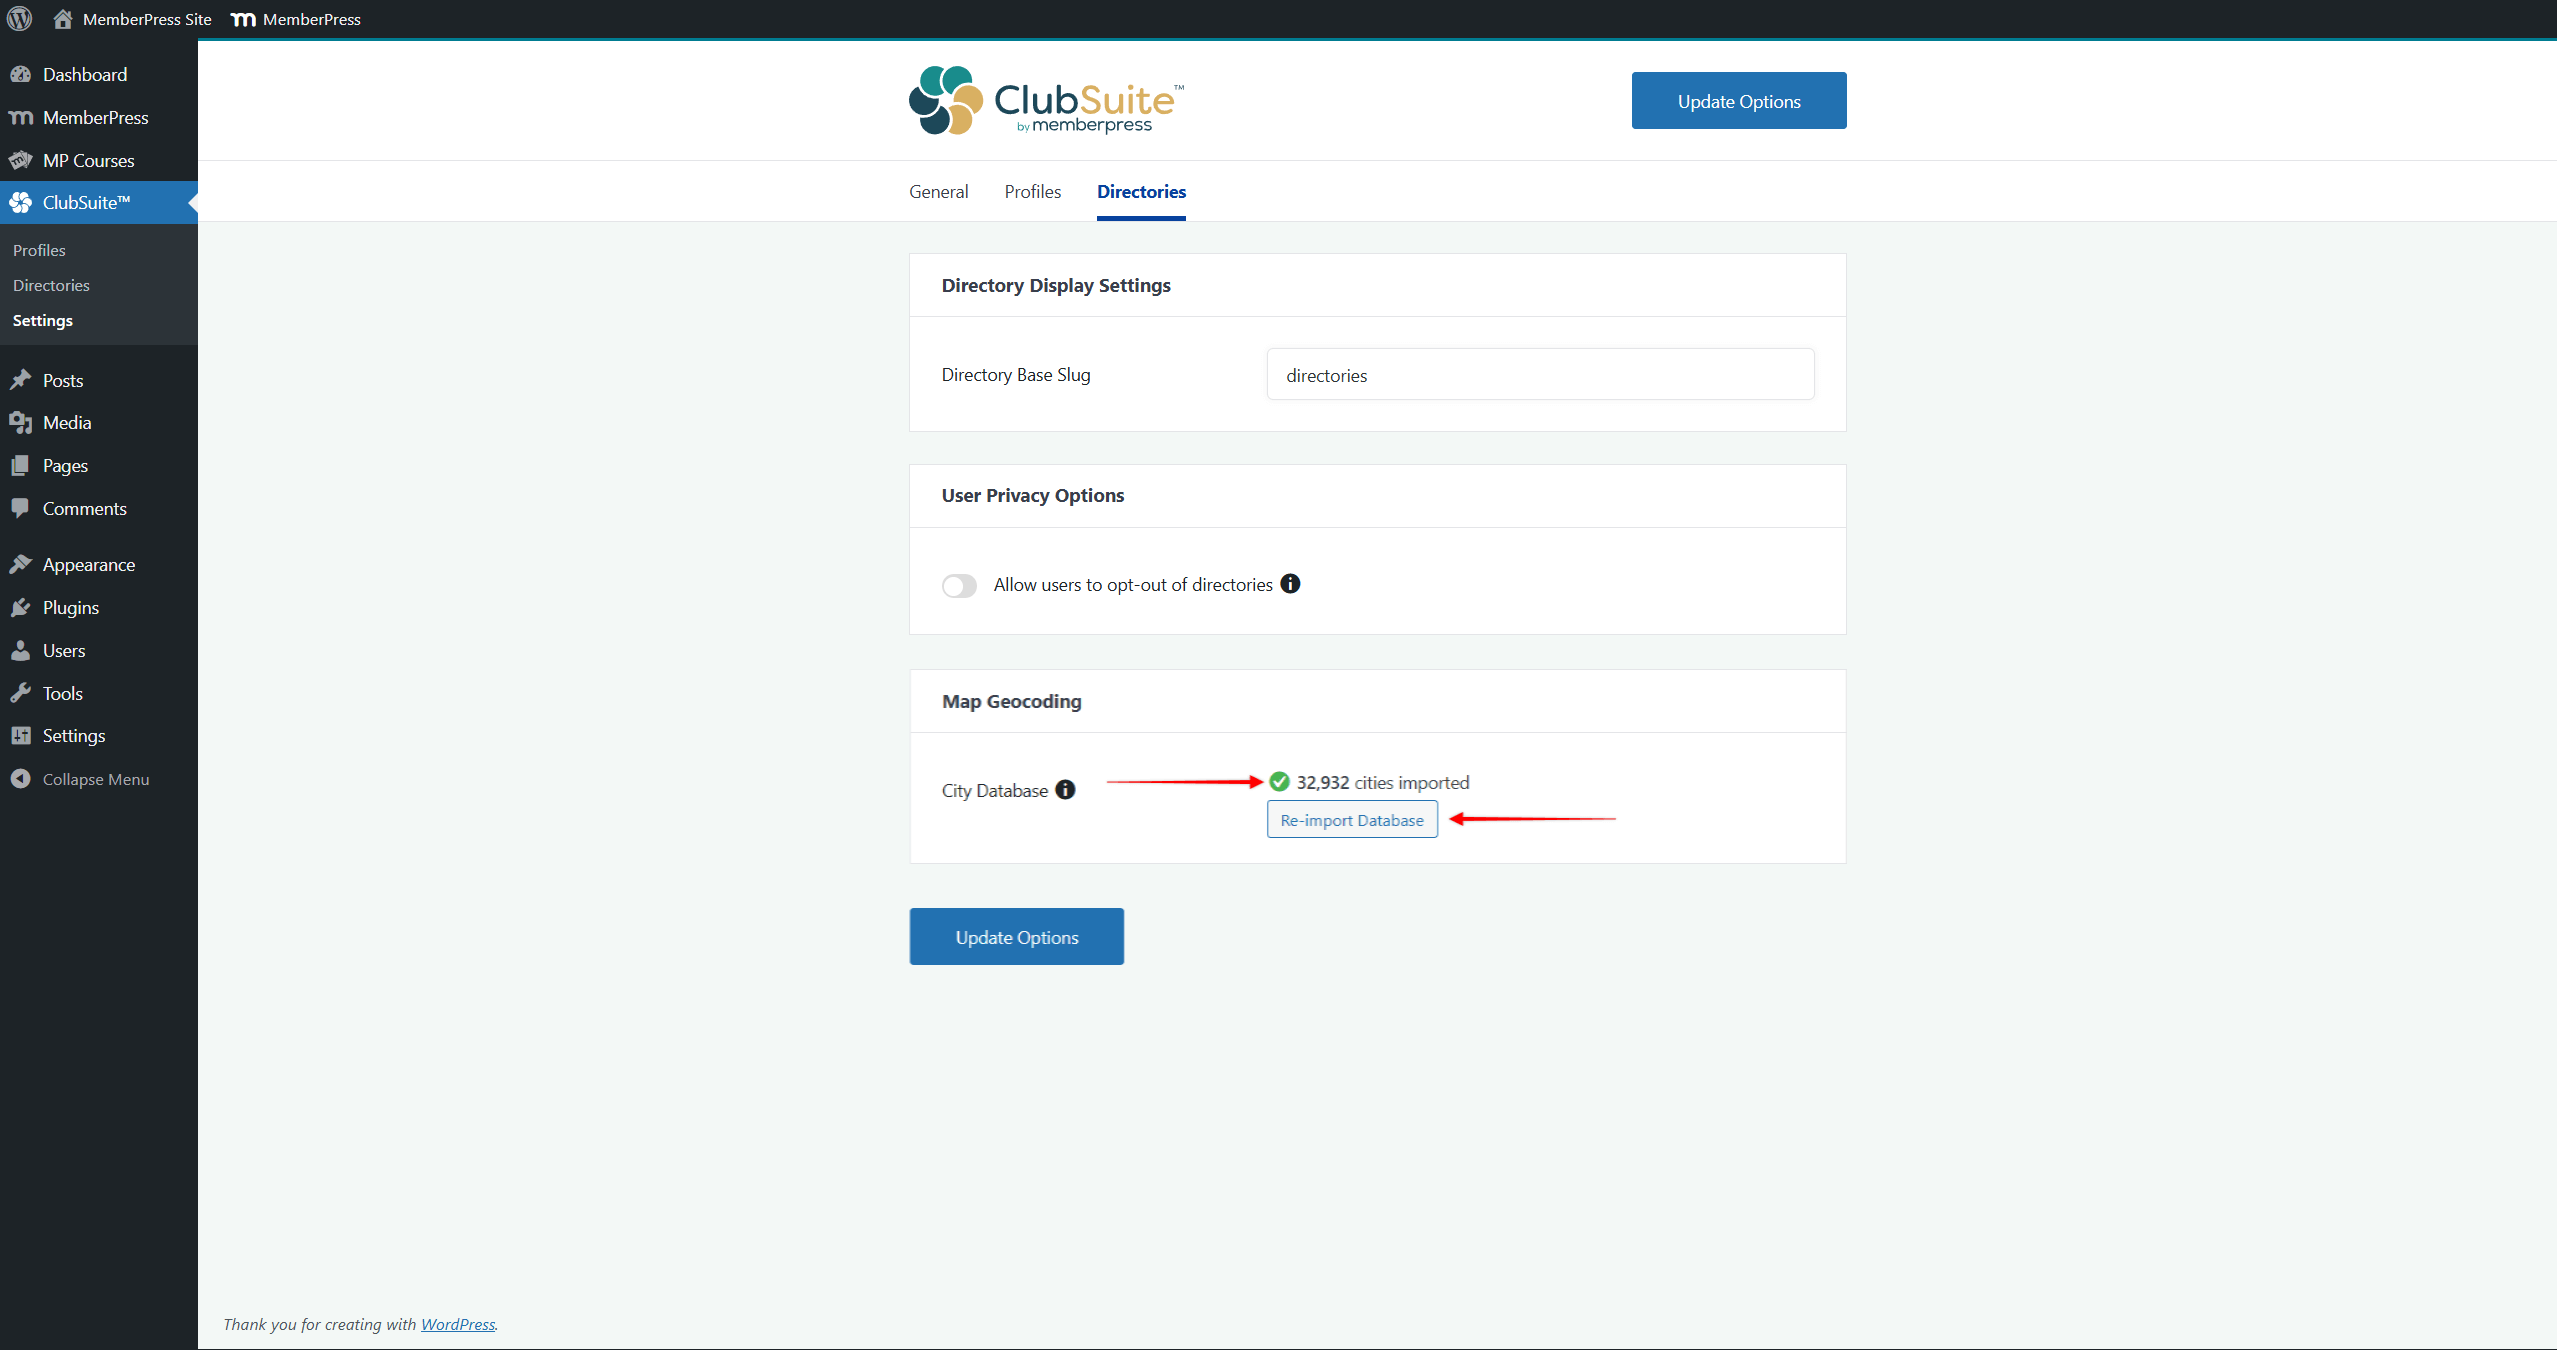Click the Re-import Database button
The width and height of the screenshot is (2557, 1350).
click(x=1352, y=820)
